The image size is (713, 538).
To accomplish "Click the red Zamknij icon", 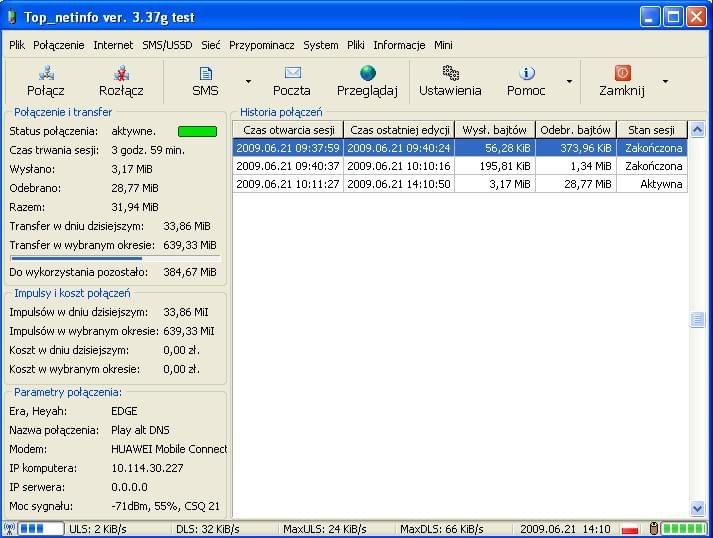I will pos(622,73).
